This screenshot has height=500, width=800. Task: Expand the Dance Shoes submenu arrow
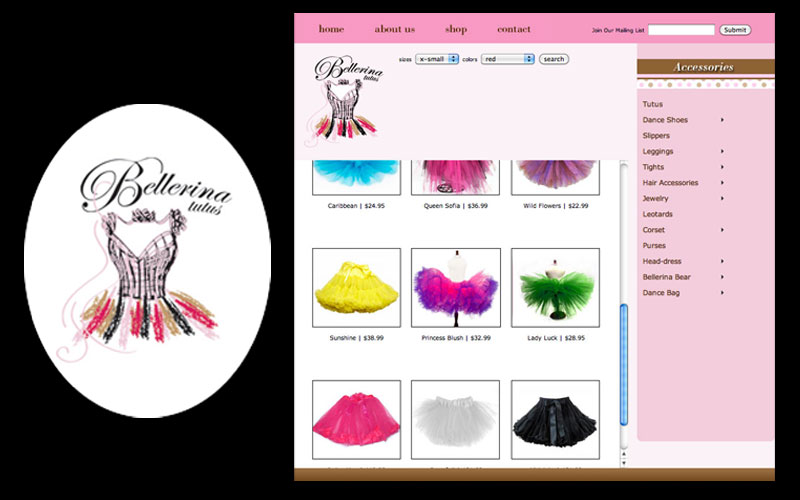pyautogui.click(x=722, y=120)
